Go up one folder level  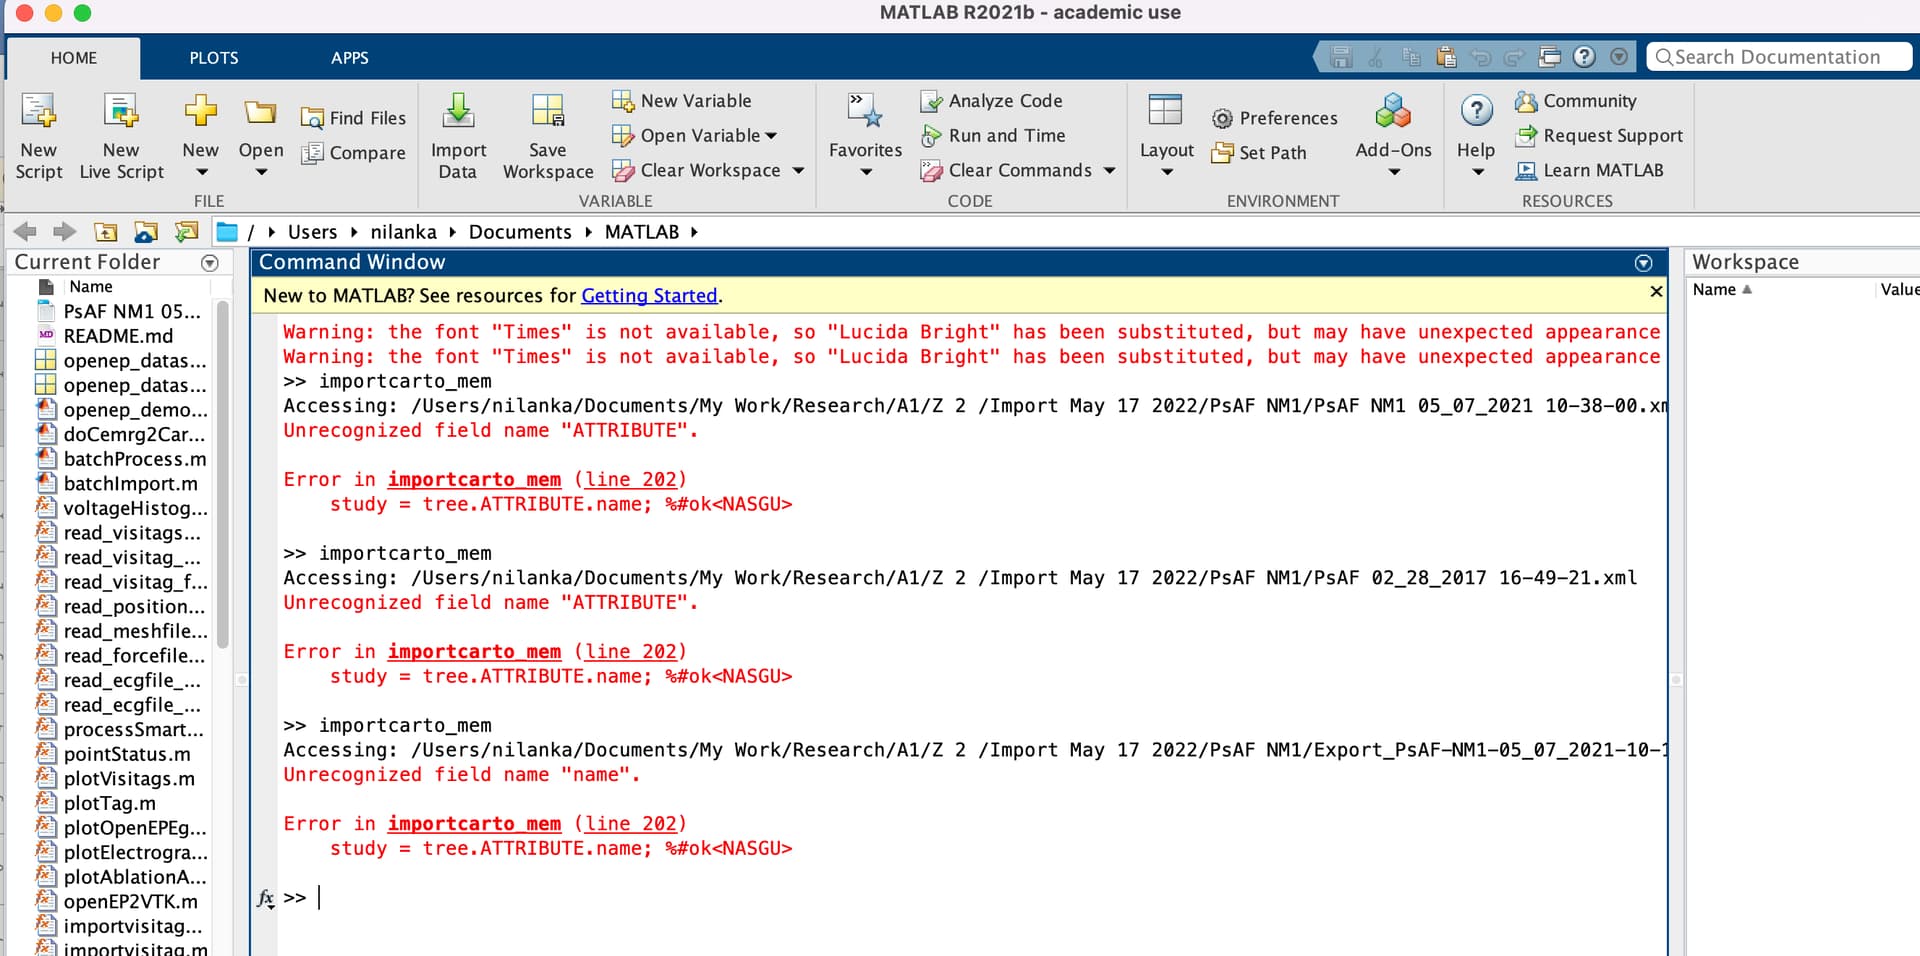(105, 232)
